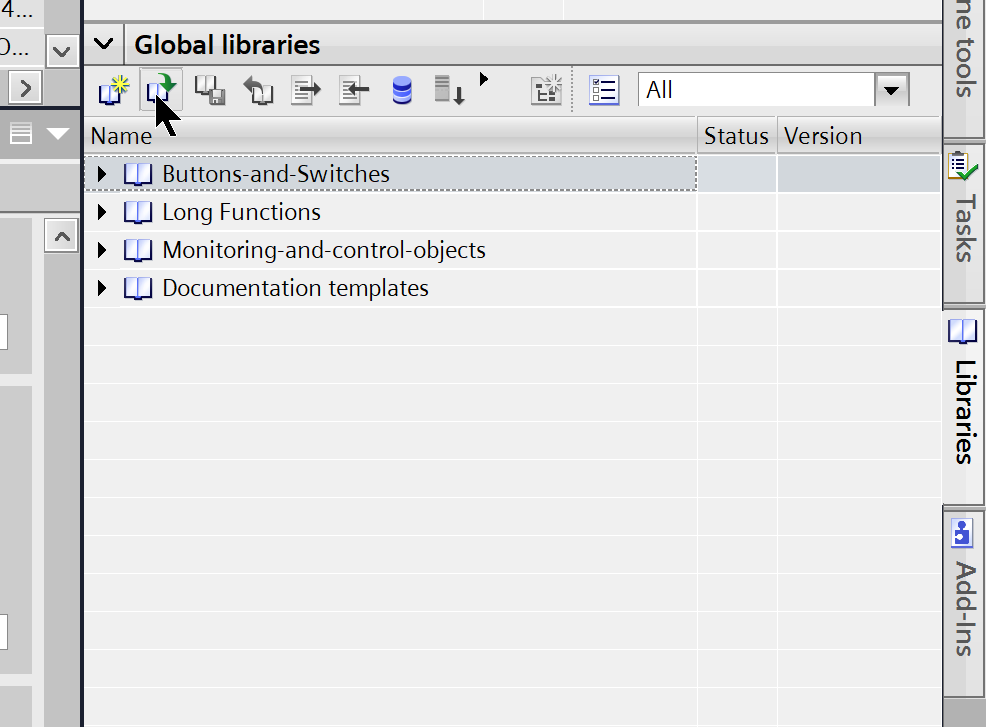Open the All filter dropdown
This screenshot has width=986, height=727.
(891, 91)
